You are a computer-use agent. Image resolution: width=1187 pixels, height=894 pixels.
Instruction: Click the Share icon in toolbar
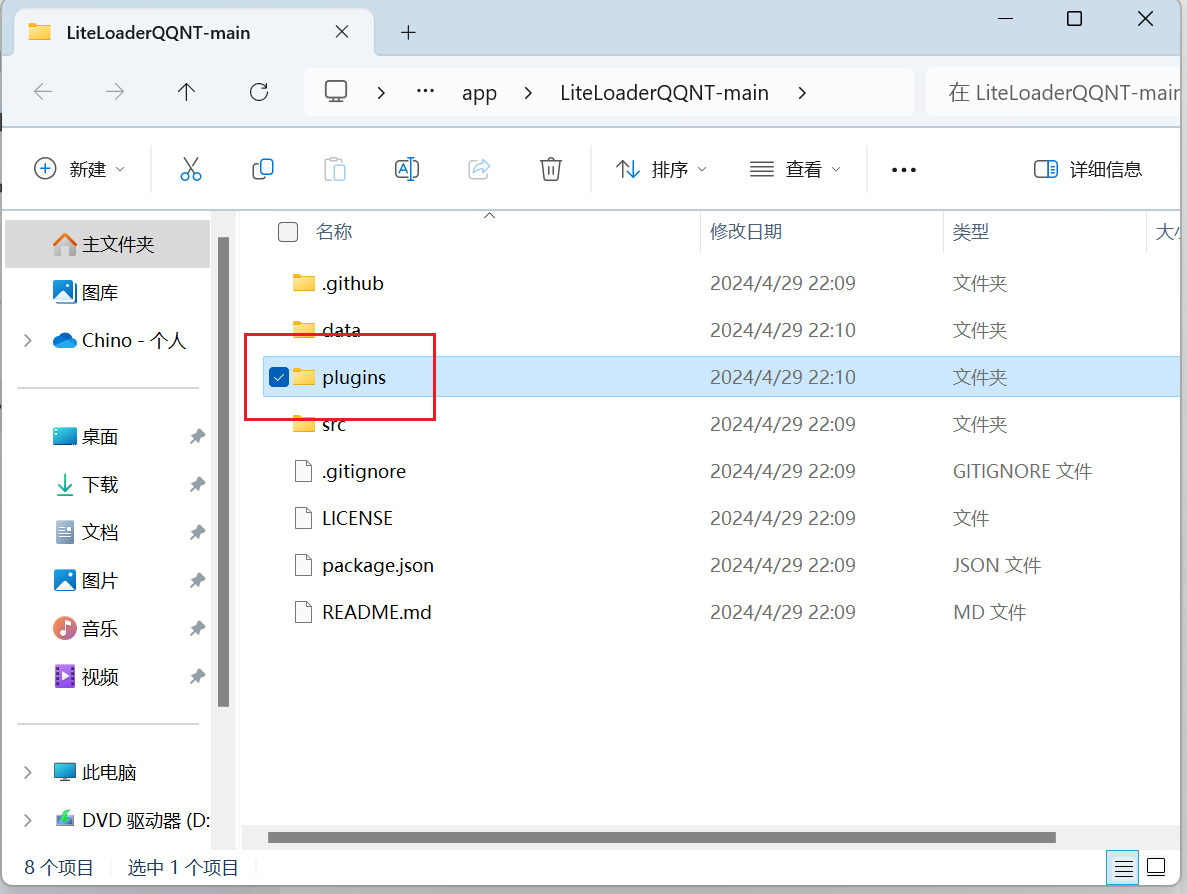479,169
